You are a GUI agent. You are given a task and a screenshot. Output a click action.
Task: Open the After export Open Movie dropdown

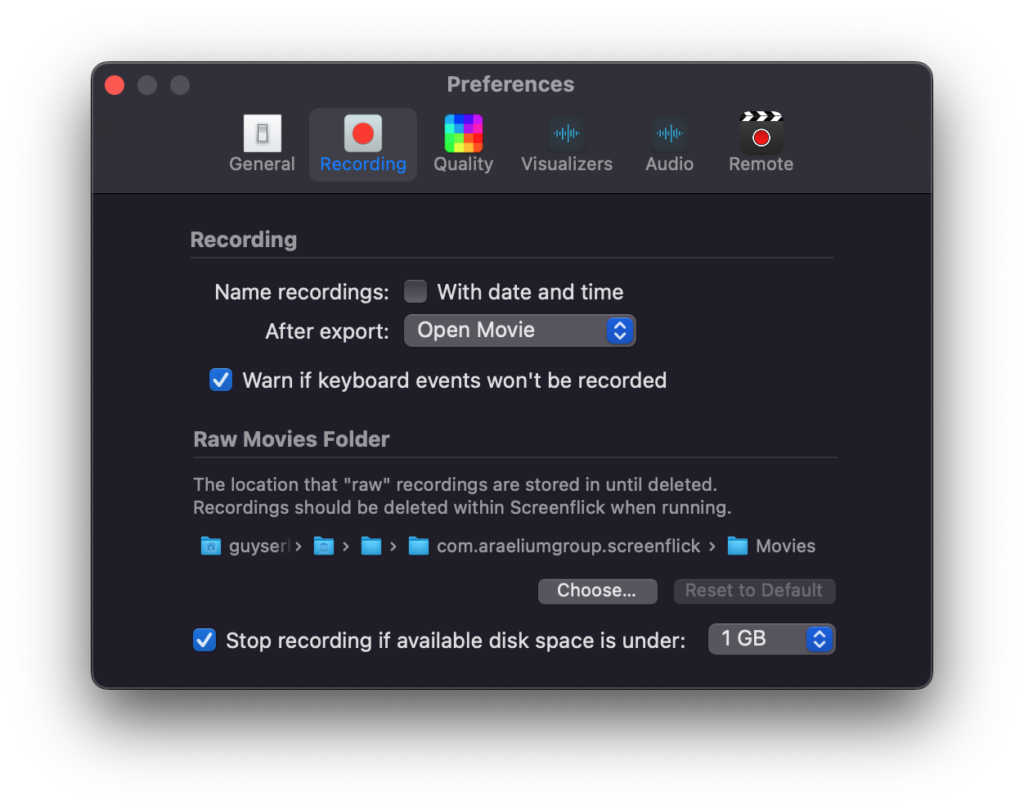click(520, 331)
